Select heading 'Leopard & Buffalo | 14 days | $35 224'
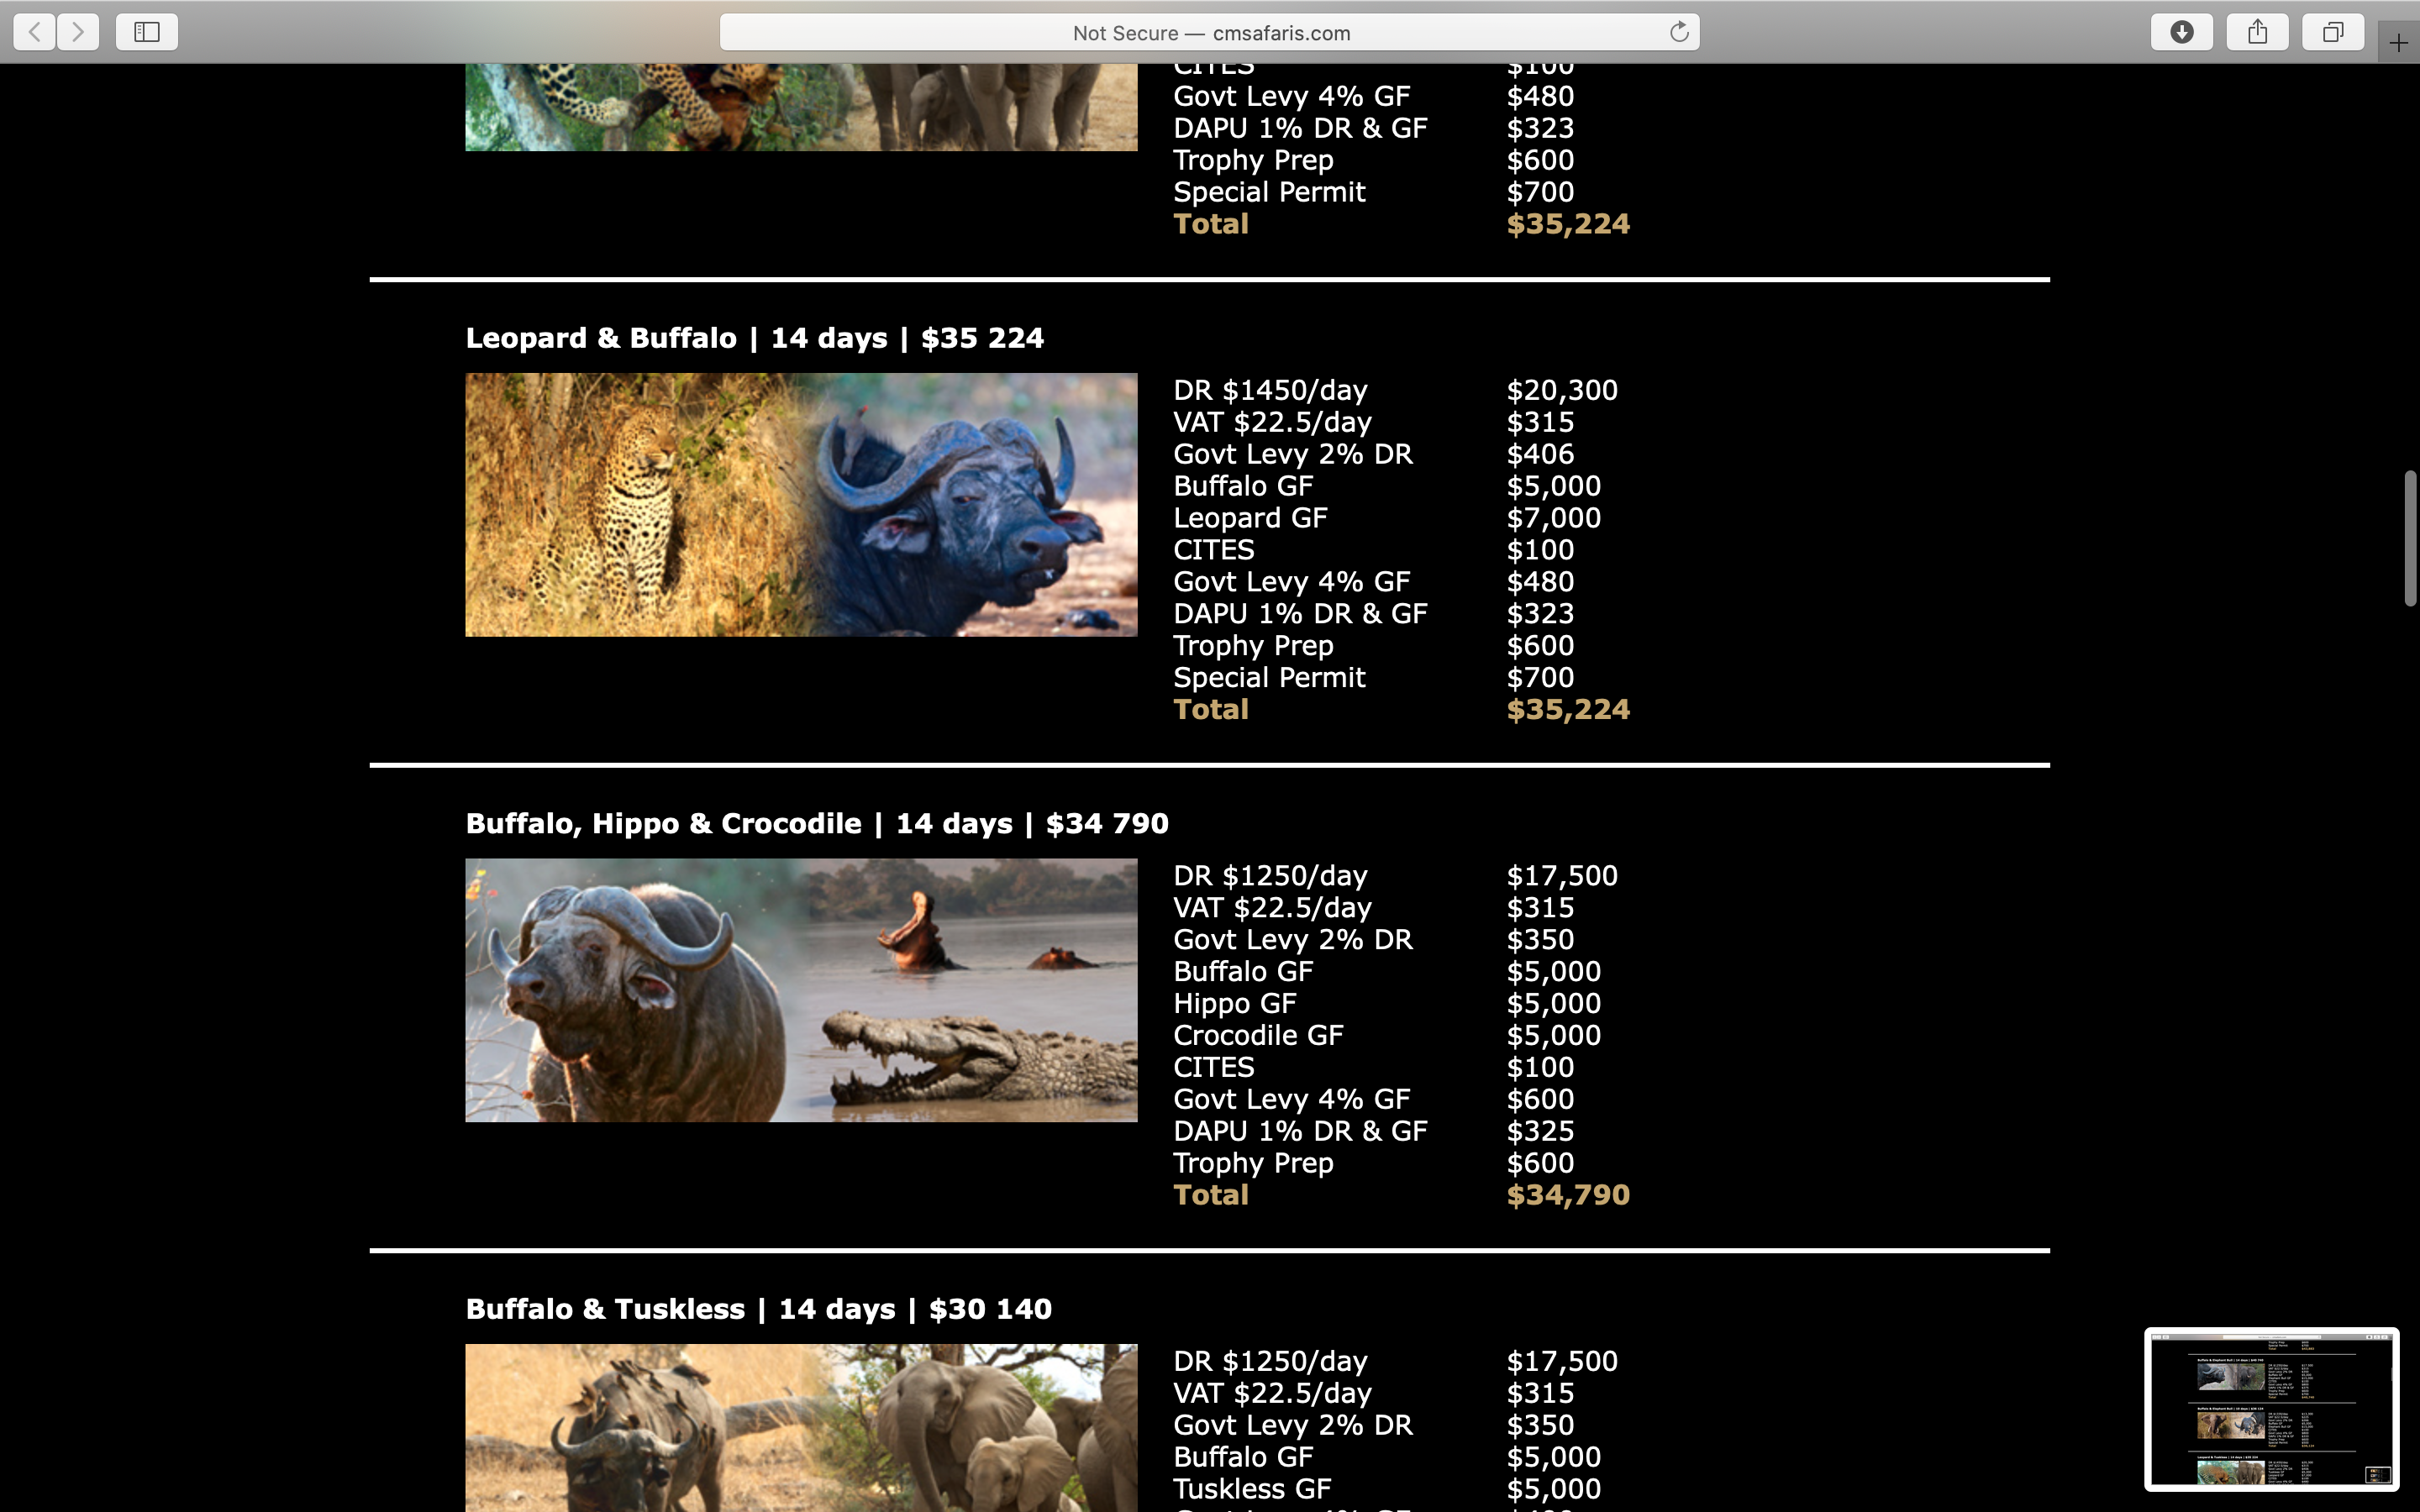 pyautogui.click(x=755, y=338)
